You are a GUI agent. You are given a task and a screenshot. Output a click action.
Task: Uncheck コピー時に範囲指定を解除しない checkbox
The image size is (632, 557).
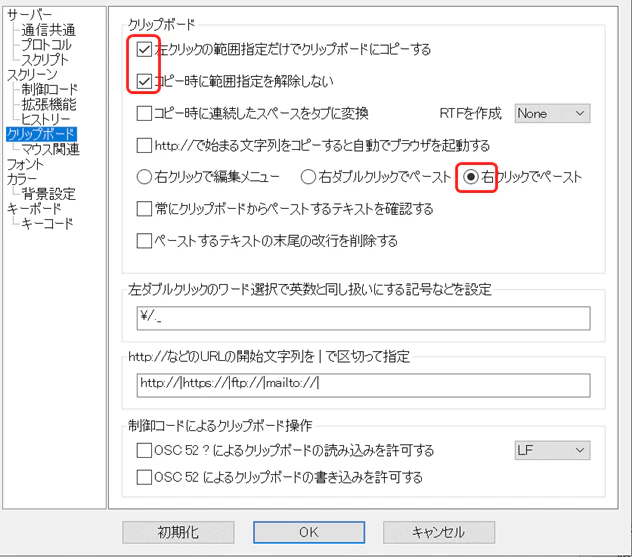tap(144, 81)
